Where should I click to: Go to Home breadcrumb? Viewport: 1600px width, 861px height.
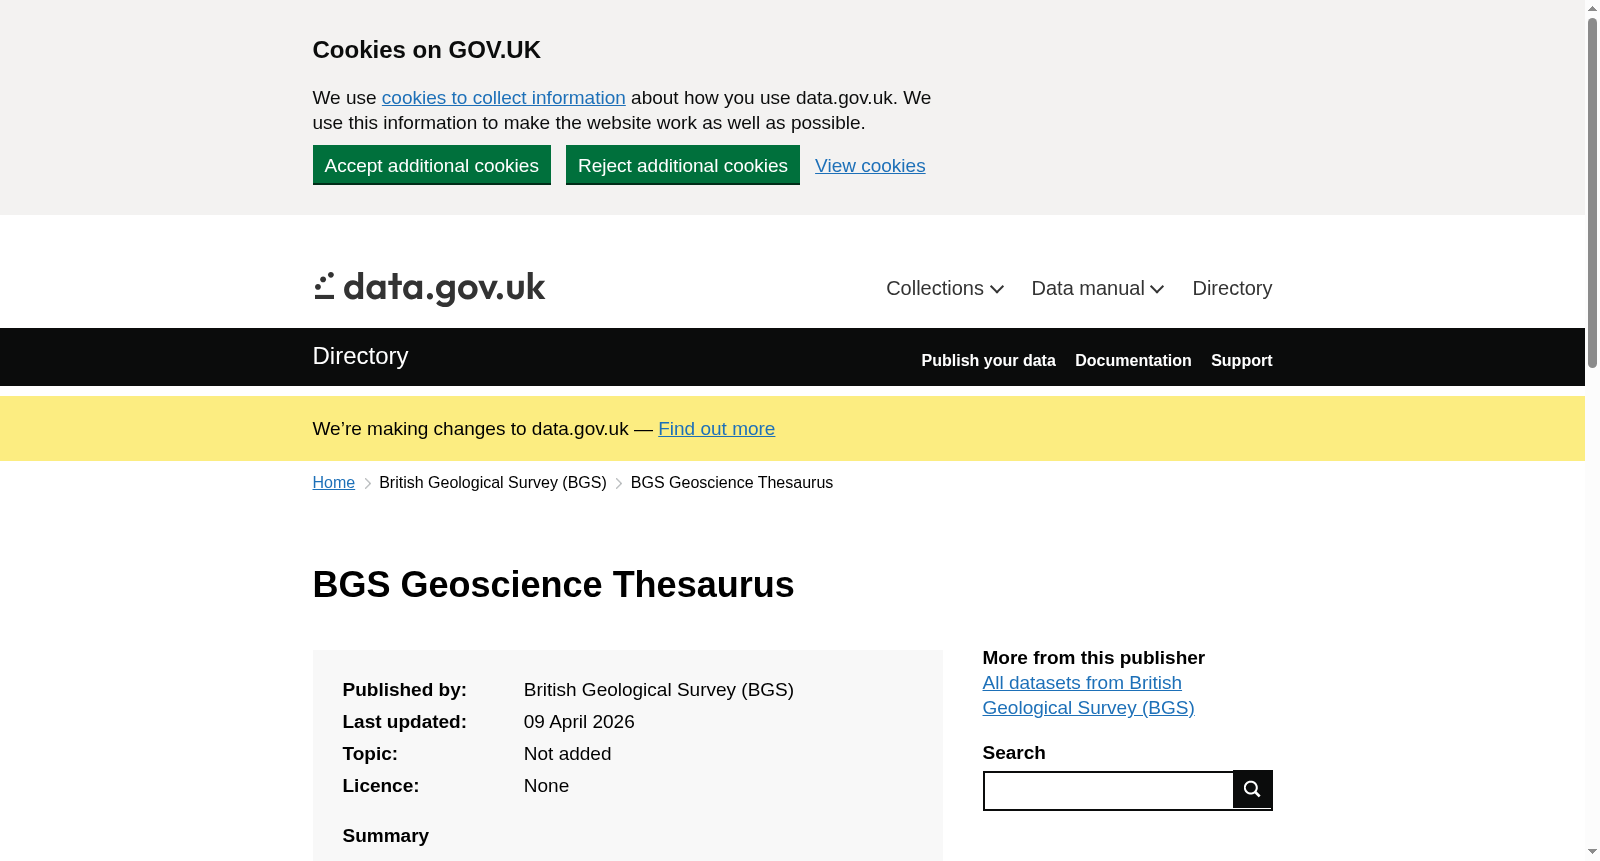tap(334, 483)
